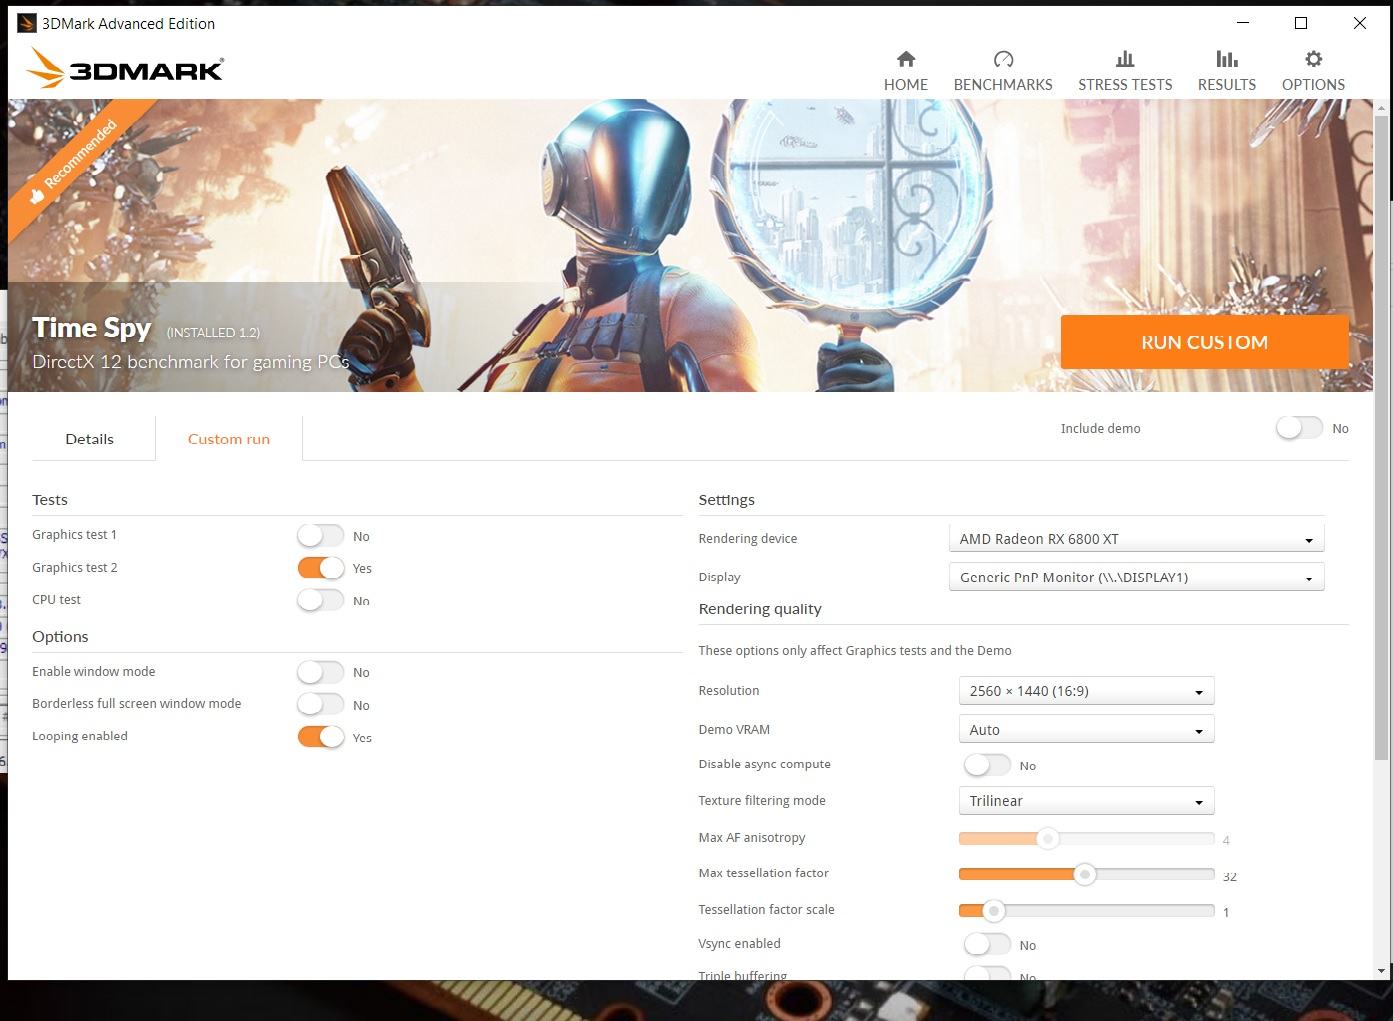Image resolution: width=1393 pixels, height=1021 pixels.
Task: Open the Demo VRAM dropdown
Action: pos(1086,730)
